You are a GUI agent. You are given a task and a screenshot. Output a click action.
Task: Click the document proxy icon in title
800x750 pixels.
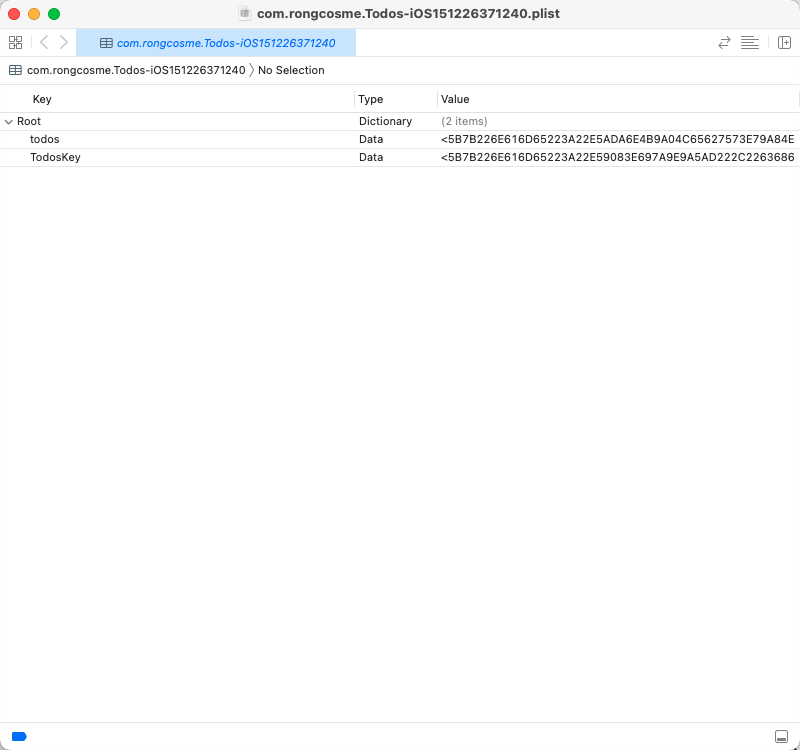[245, 14]
